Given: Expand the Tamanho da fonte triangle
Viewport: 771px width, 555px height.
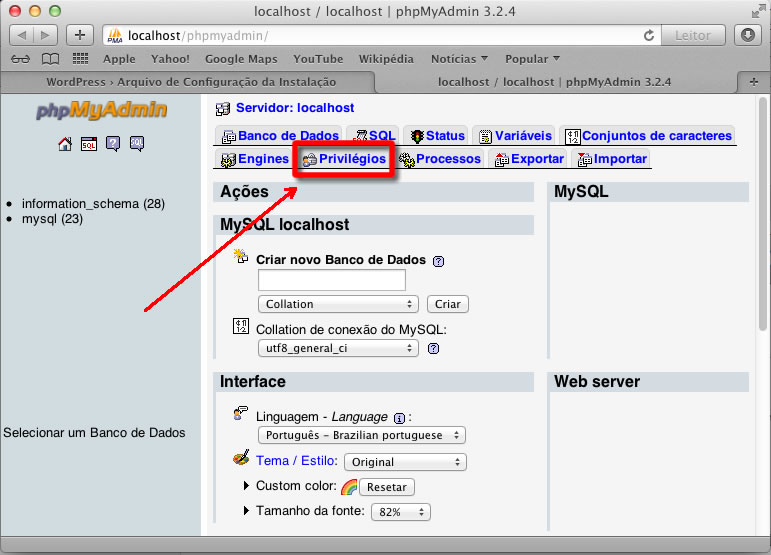Looking at the screenshot, I should pos(246,511).
